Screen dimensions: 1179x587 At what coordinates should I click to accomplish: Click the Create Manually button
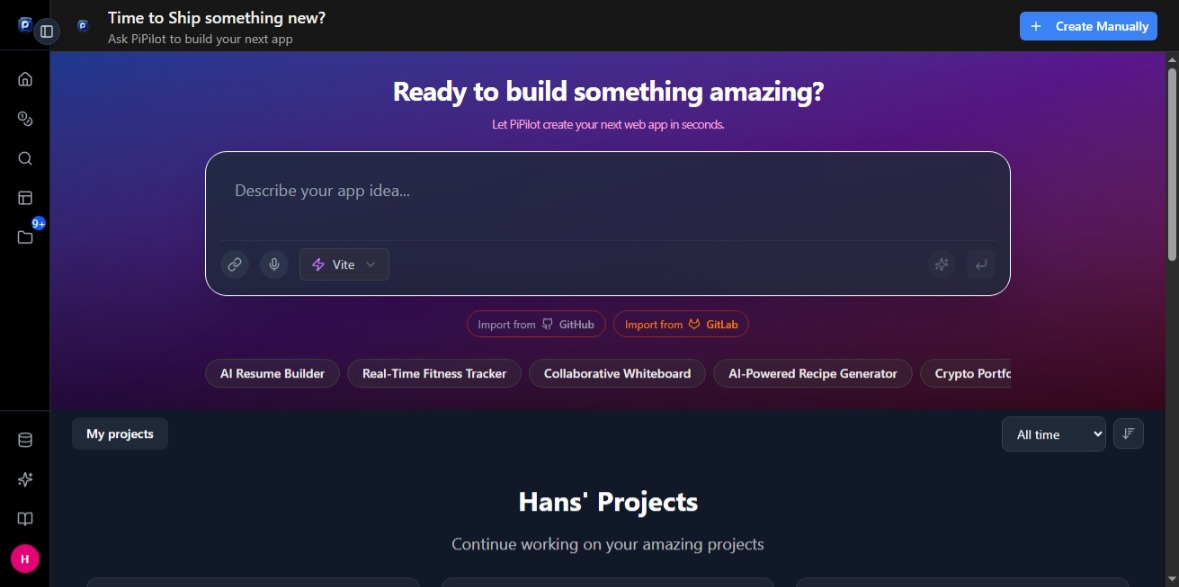click(1088, 25)
